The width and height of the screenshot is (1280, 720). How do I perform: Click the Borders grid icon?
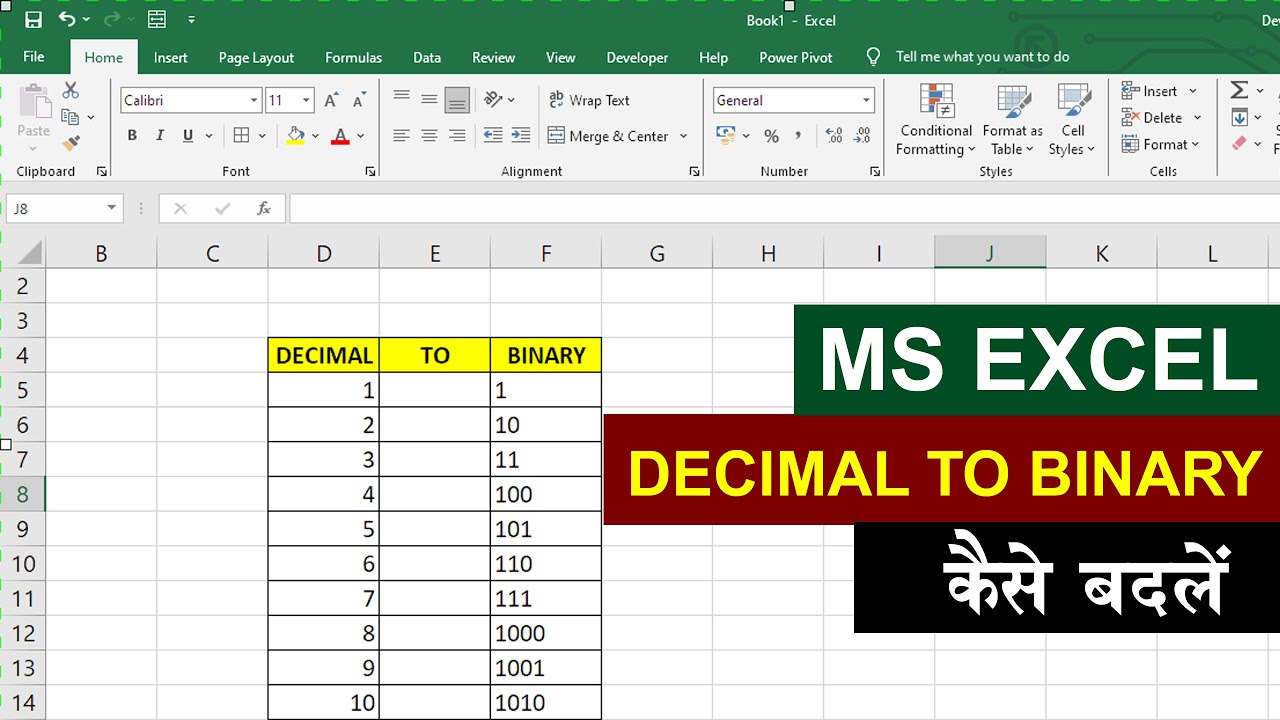click(241, 135)
